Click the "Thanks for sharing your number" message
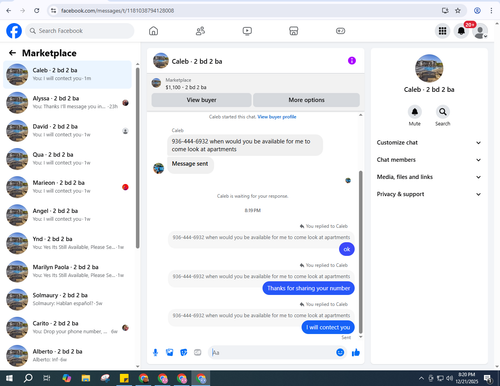The height and width of the screenshot is (386, 500). [x=308, y=288]
